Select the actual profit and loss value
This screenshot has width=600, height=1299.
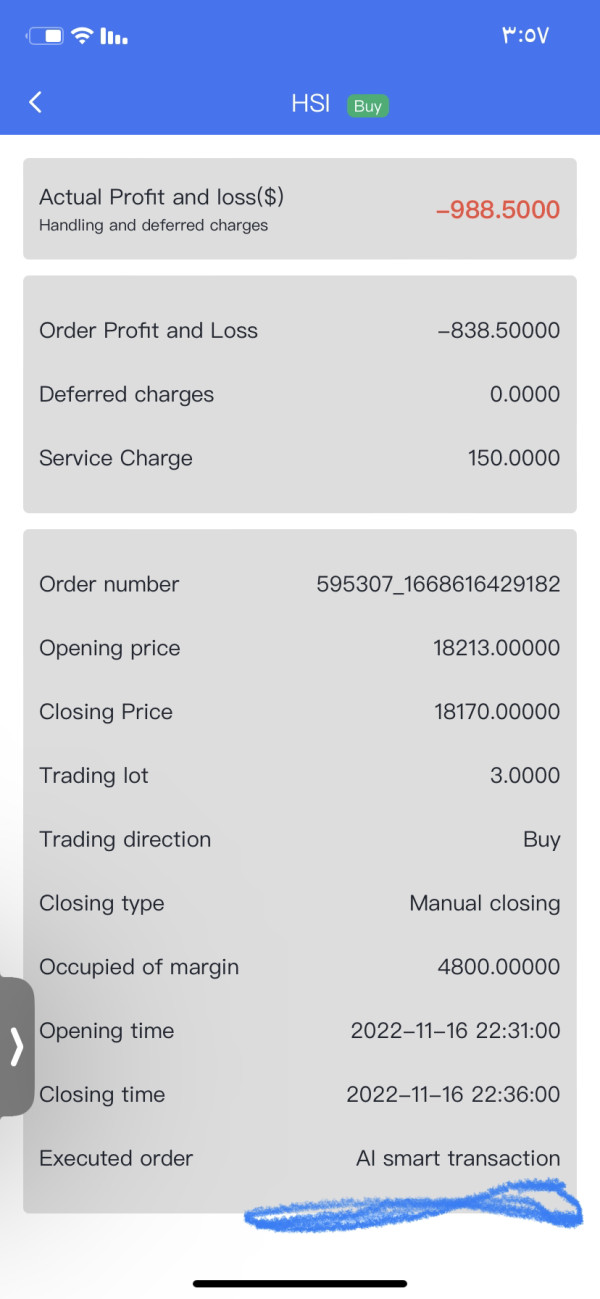click(498, 210)
